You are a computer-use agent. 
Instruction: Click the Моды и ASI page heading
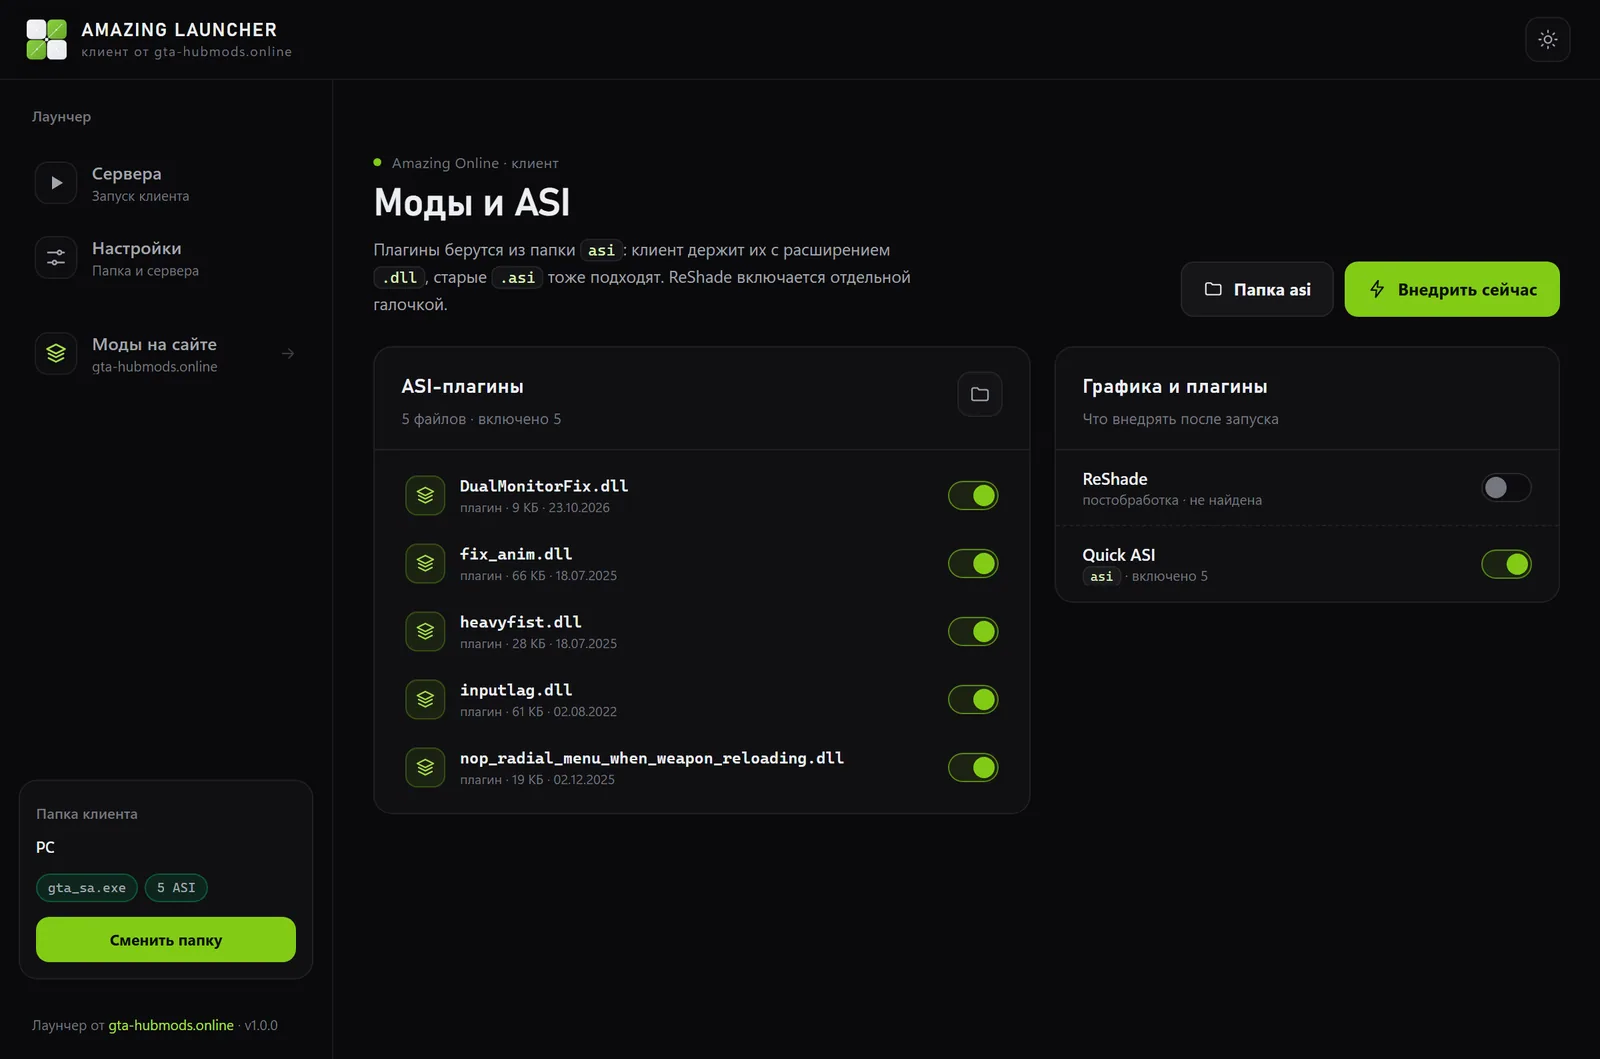(x=472, y=203)
